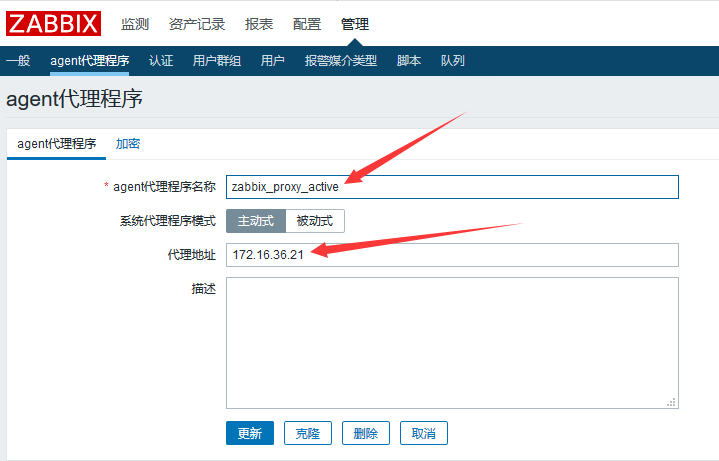
Task: Click inside the 描述 text area
Action: (452, 342)
